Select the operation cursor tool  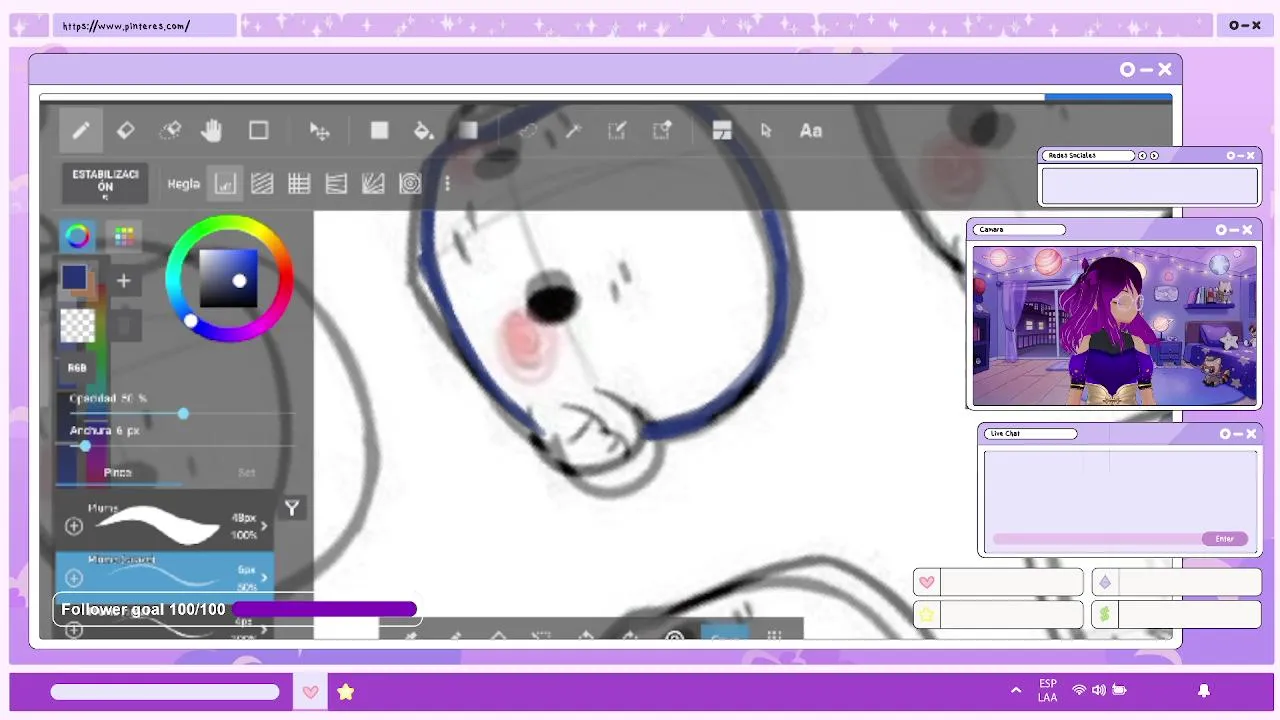[x=766, y=131]
